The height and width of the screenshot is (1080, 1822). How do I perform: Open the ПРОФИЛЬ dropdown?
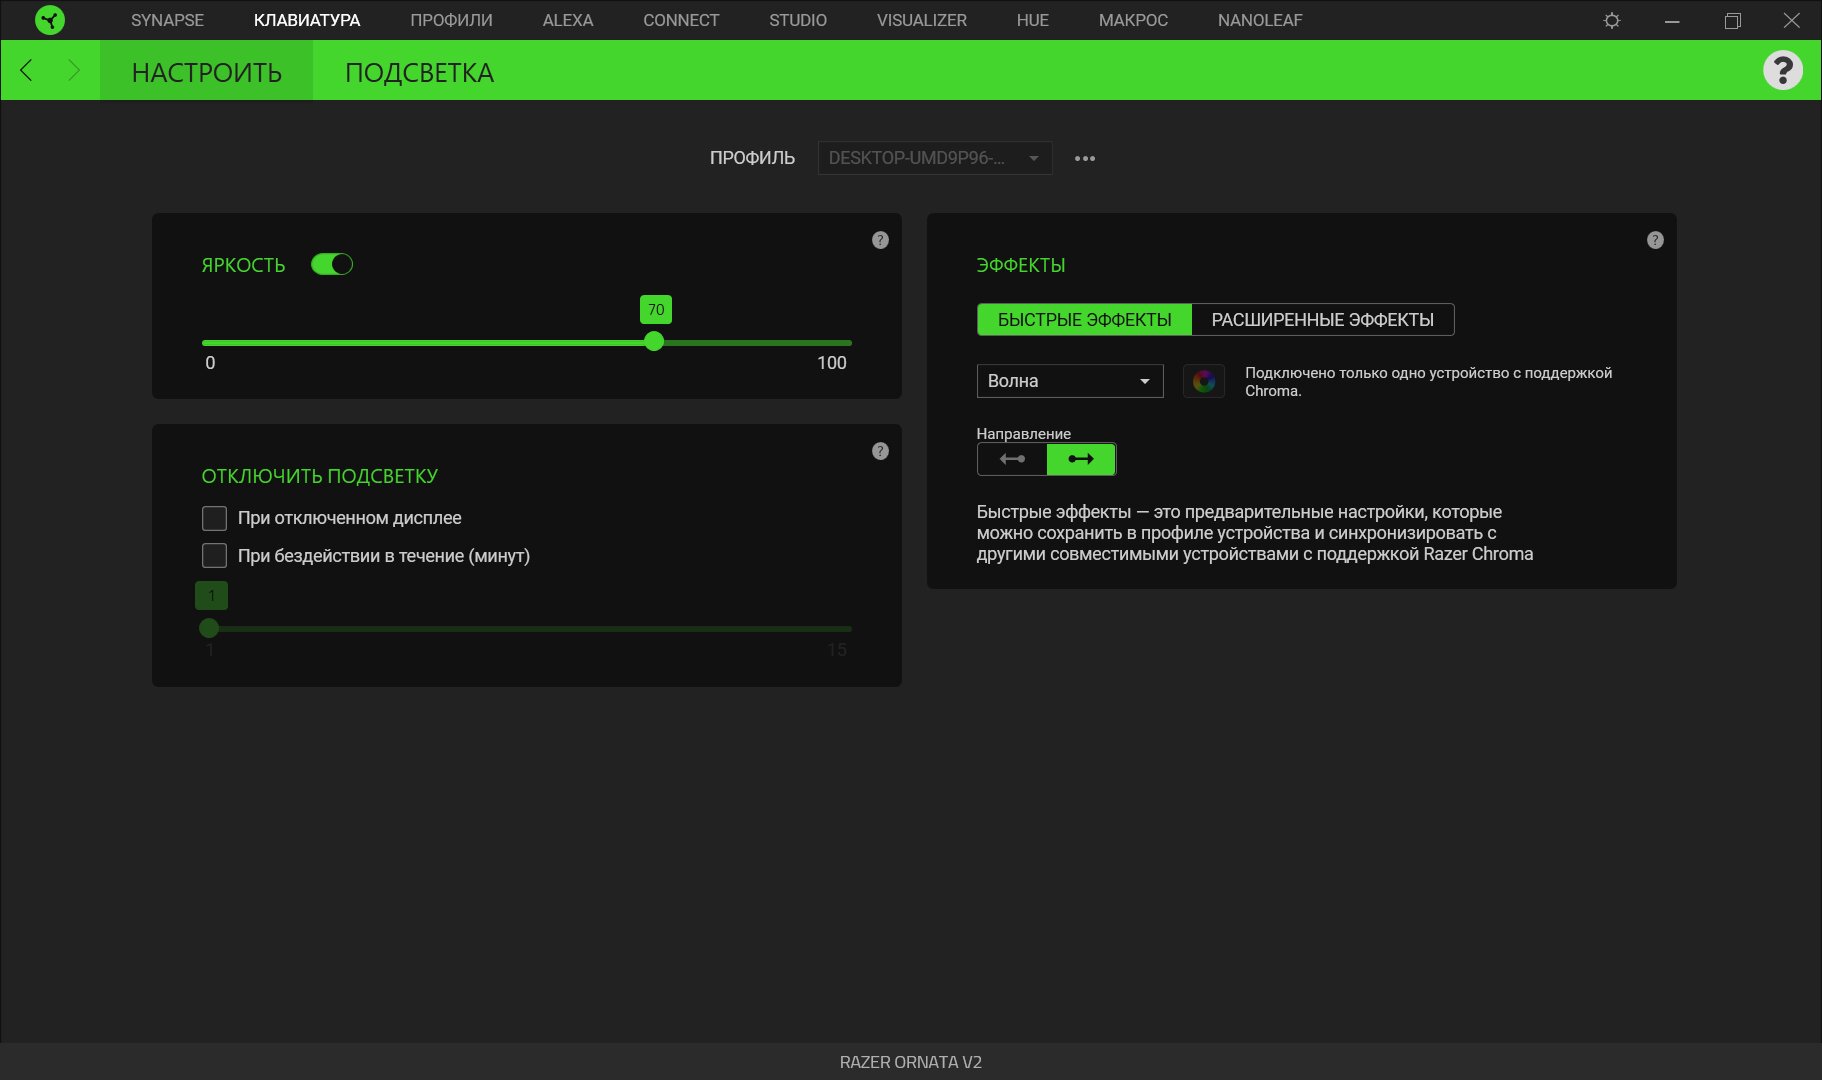(935, 158)
